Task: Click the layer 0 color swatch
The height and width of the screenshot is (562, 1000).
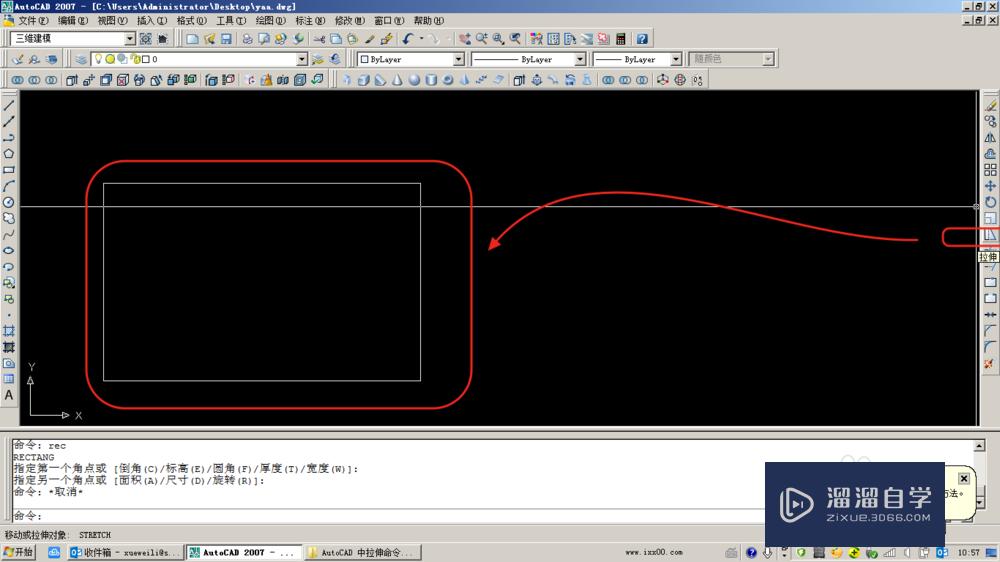Action: [x=145, y=59]
